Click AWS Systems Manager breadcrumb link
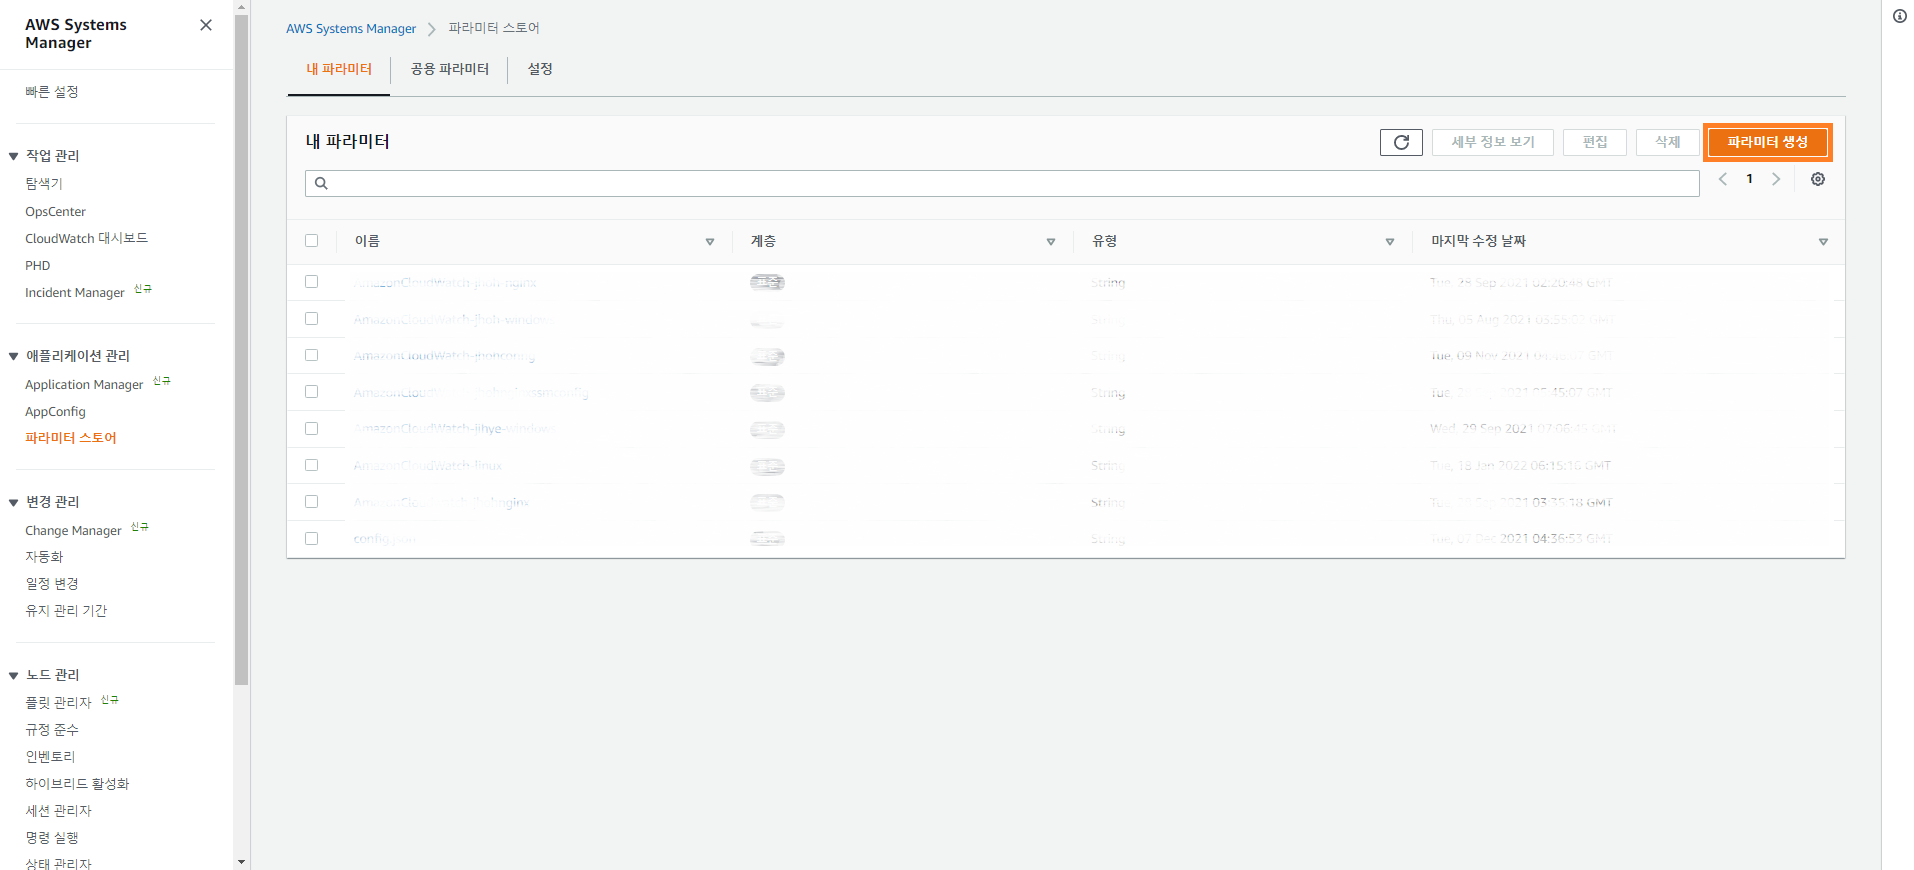 (351, 28)
